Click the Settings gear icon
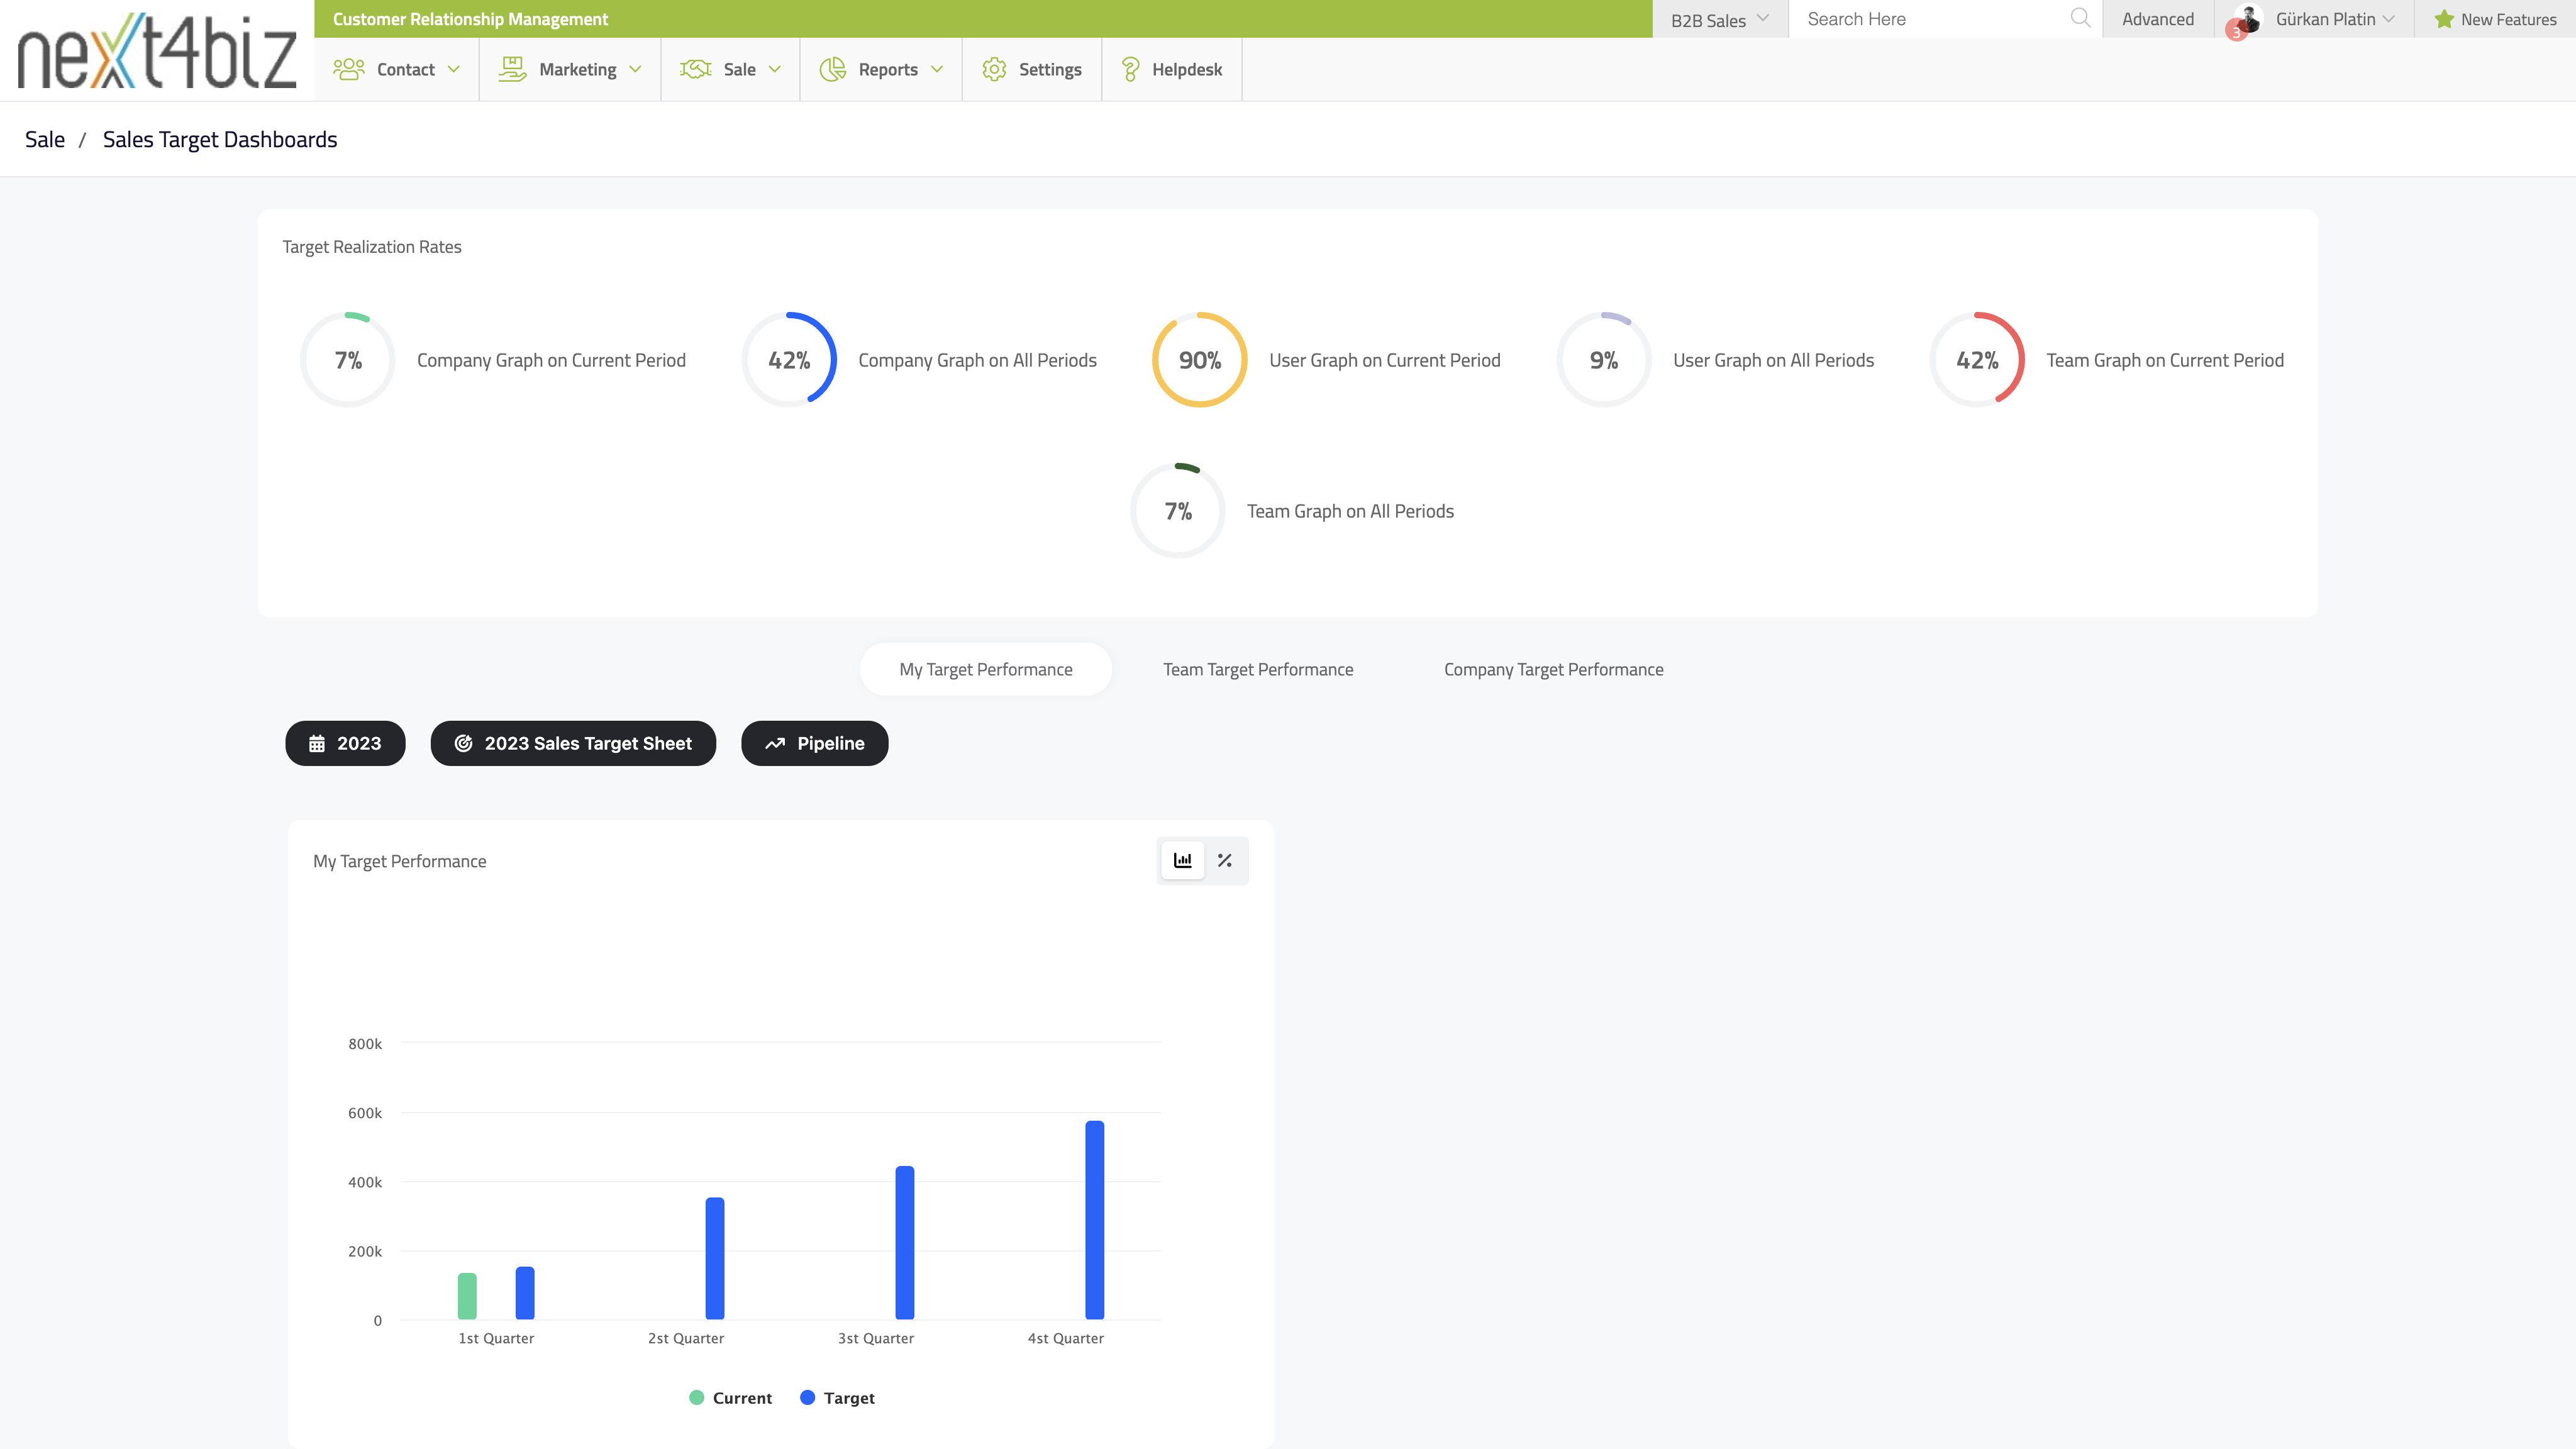2576x1449 pixels. 994,68
